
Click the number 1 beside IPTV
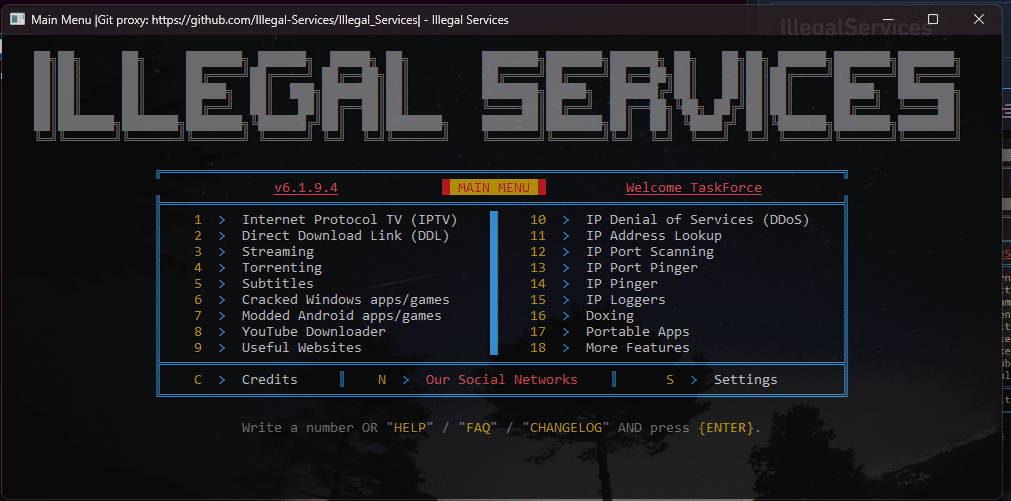198,220
